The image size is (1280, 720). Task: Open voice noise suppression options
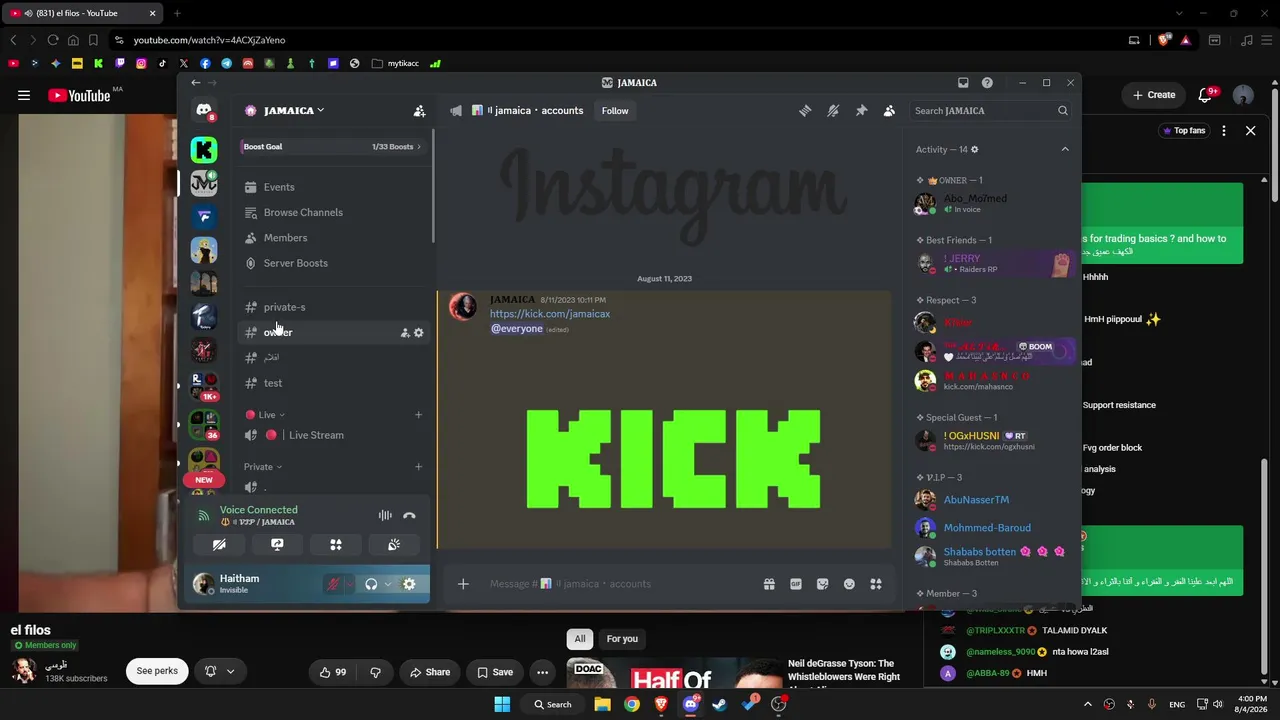(385, 516)
